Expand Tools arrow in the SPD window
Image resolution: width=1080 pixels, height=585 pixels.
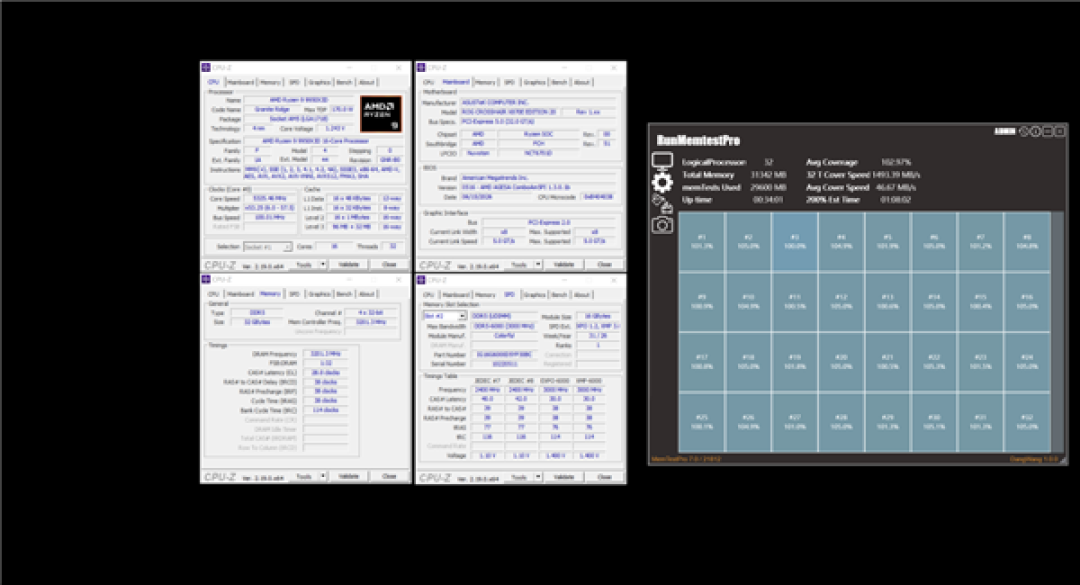[538, 477]
